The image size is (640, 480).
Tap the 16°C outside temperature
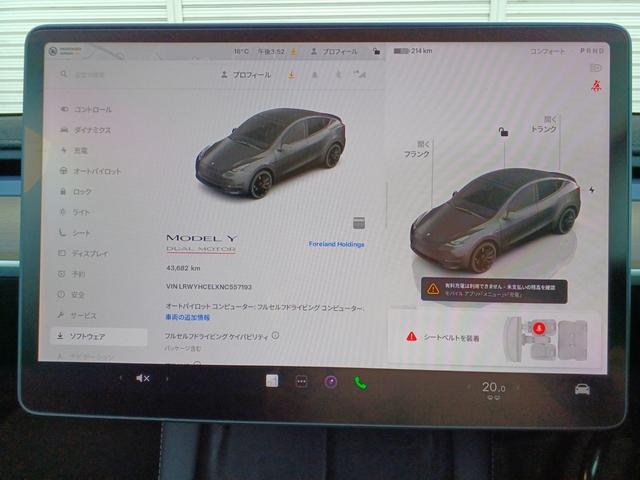click(x=241, y=51)
